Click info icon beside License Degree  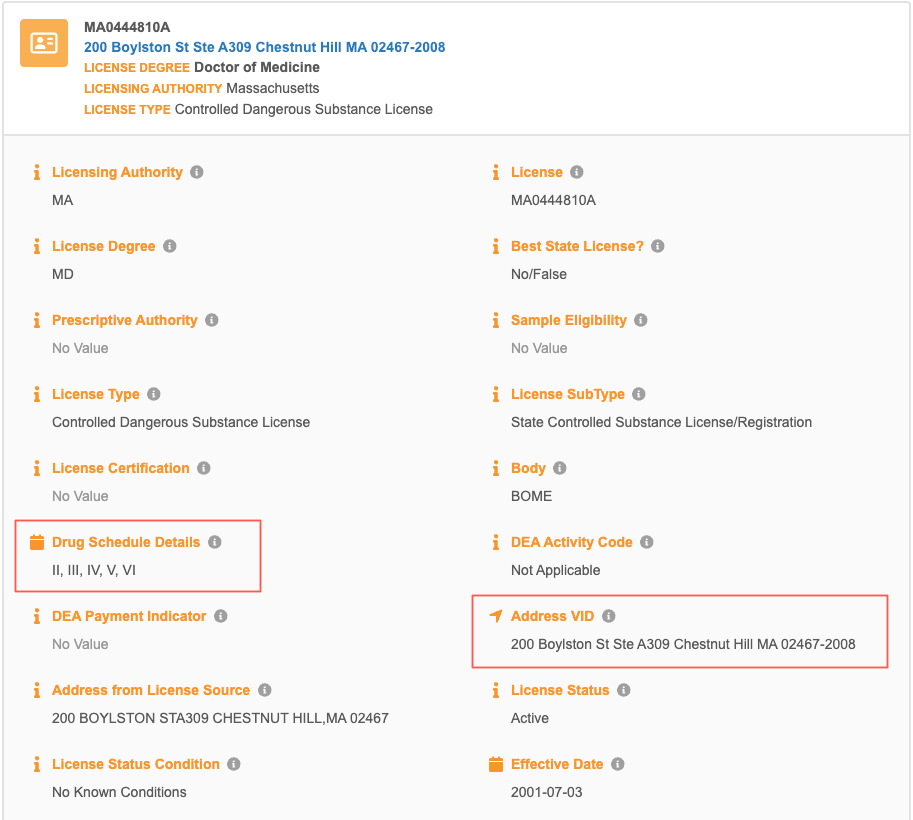click(x=170, y=246)
